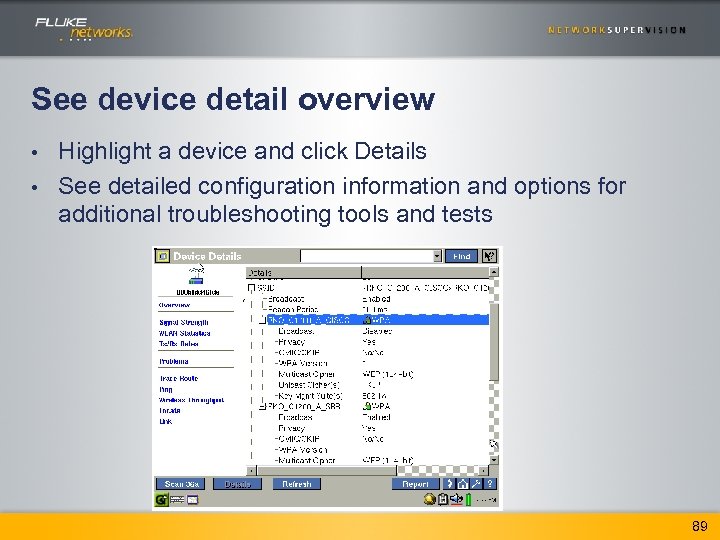The height and width of the screenshot is (540, 720).
Task: Click the Find button
Action: pos(461,256)
